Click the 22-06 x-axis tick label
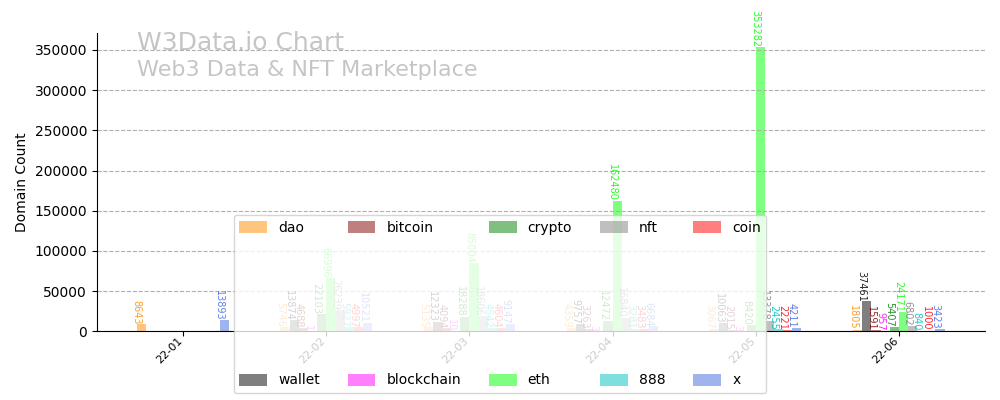 click(x=884, y=351)
